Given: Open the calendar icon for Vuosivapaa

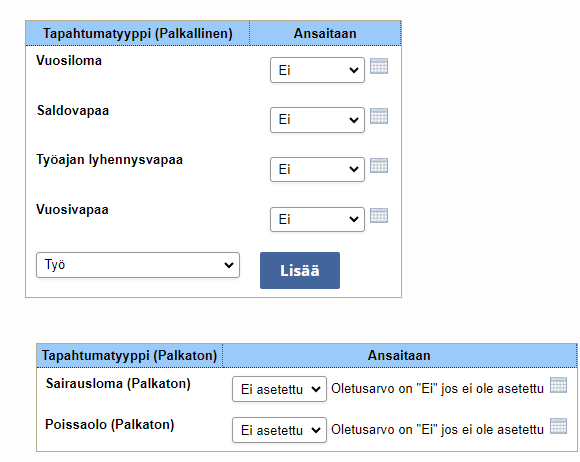Looking at the screenshot, I should click(x=379, y=216).
